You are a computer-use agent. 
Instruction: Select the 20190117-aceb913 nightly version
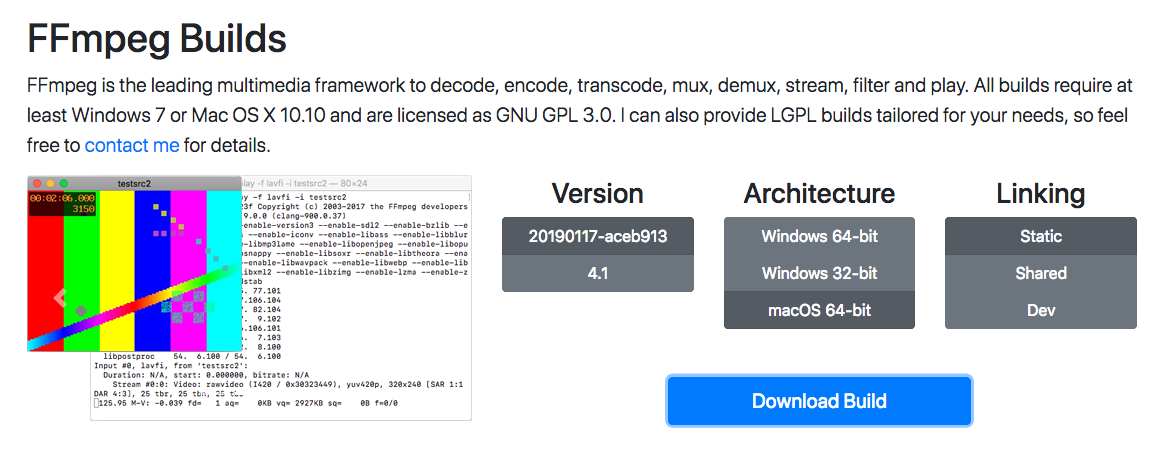597,236
